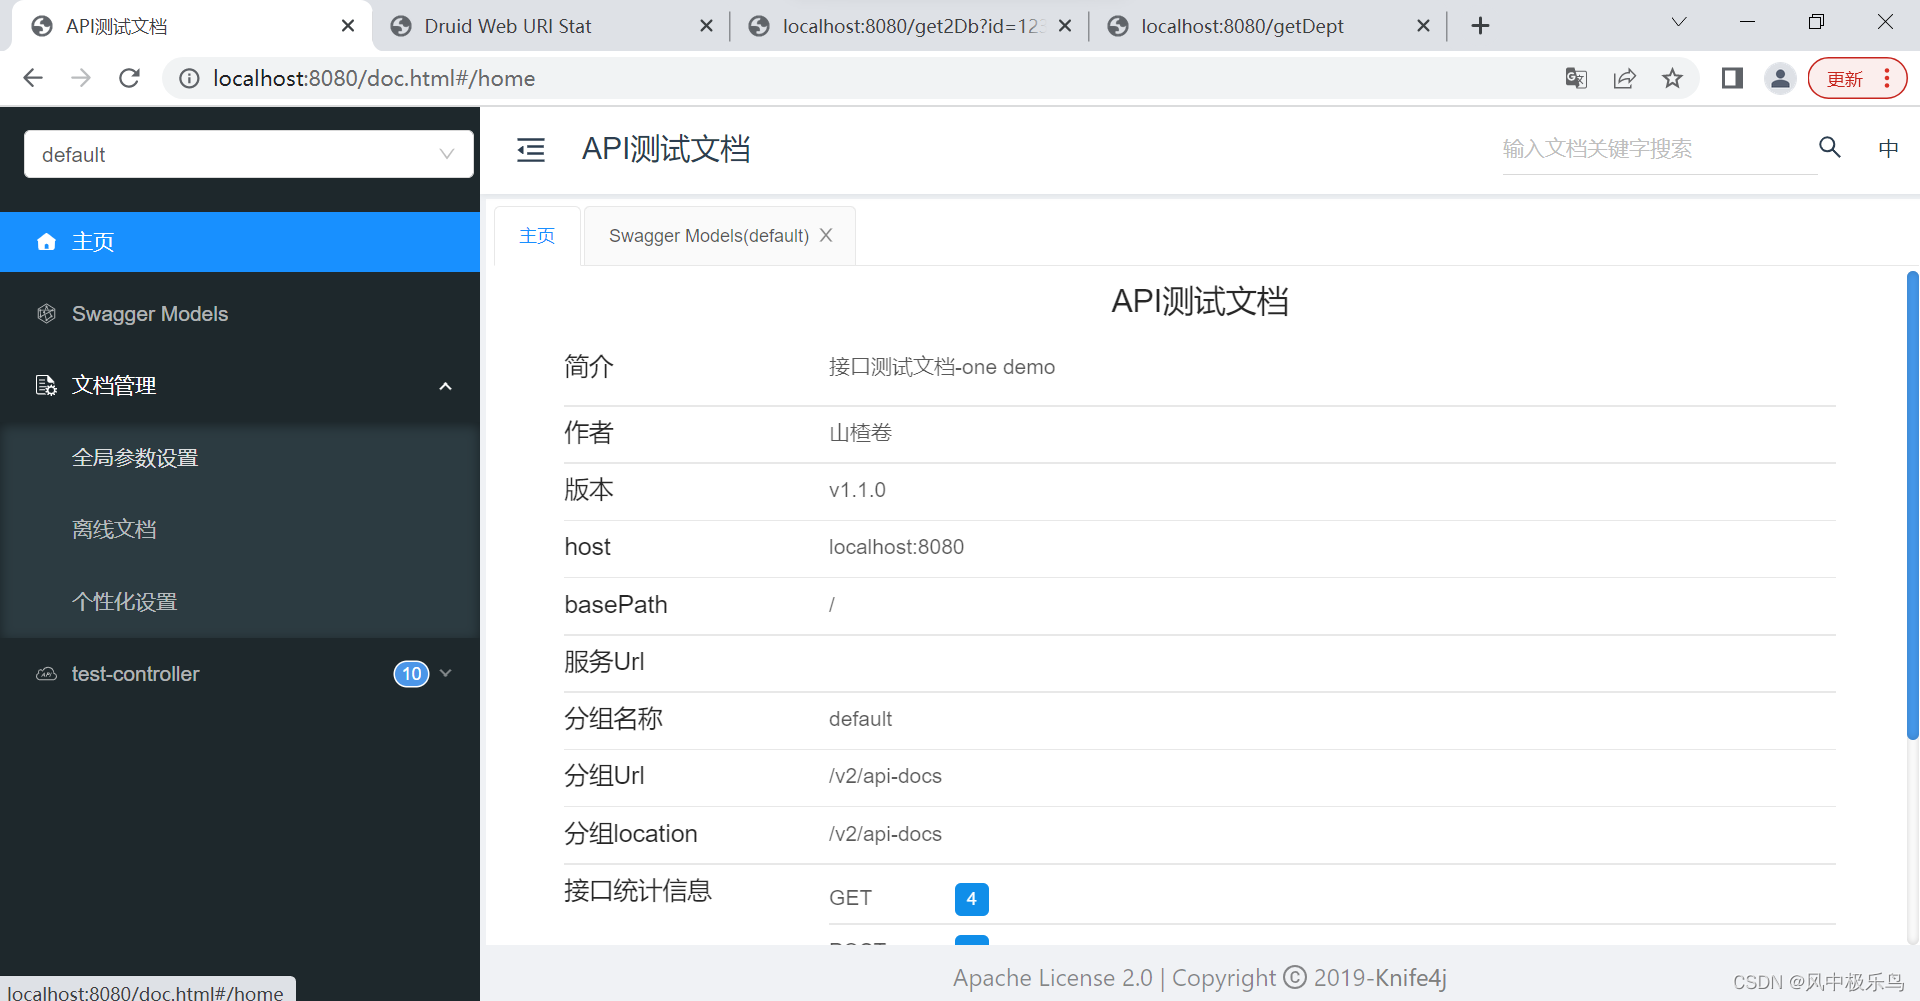Click the test-controller cloud icon
This screenshot has height=1001, width=1920.
pos(46,674)
